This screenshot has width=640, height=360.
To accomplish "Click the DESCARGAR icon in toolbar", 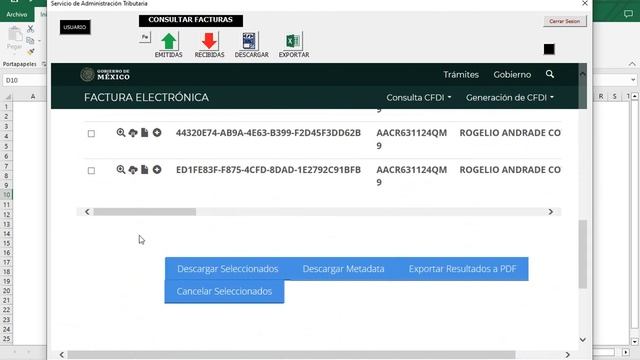I will coord(249,42).
